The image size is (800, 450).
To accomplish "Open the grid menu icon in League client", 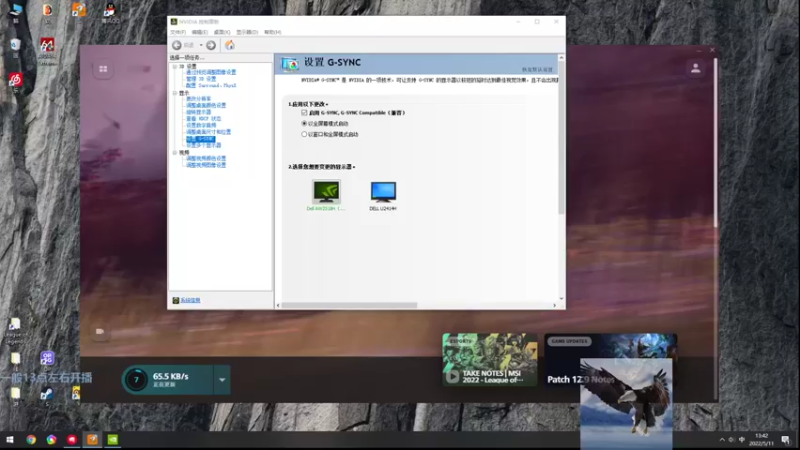I will click(103, 69).
